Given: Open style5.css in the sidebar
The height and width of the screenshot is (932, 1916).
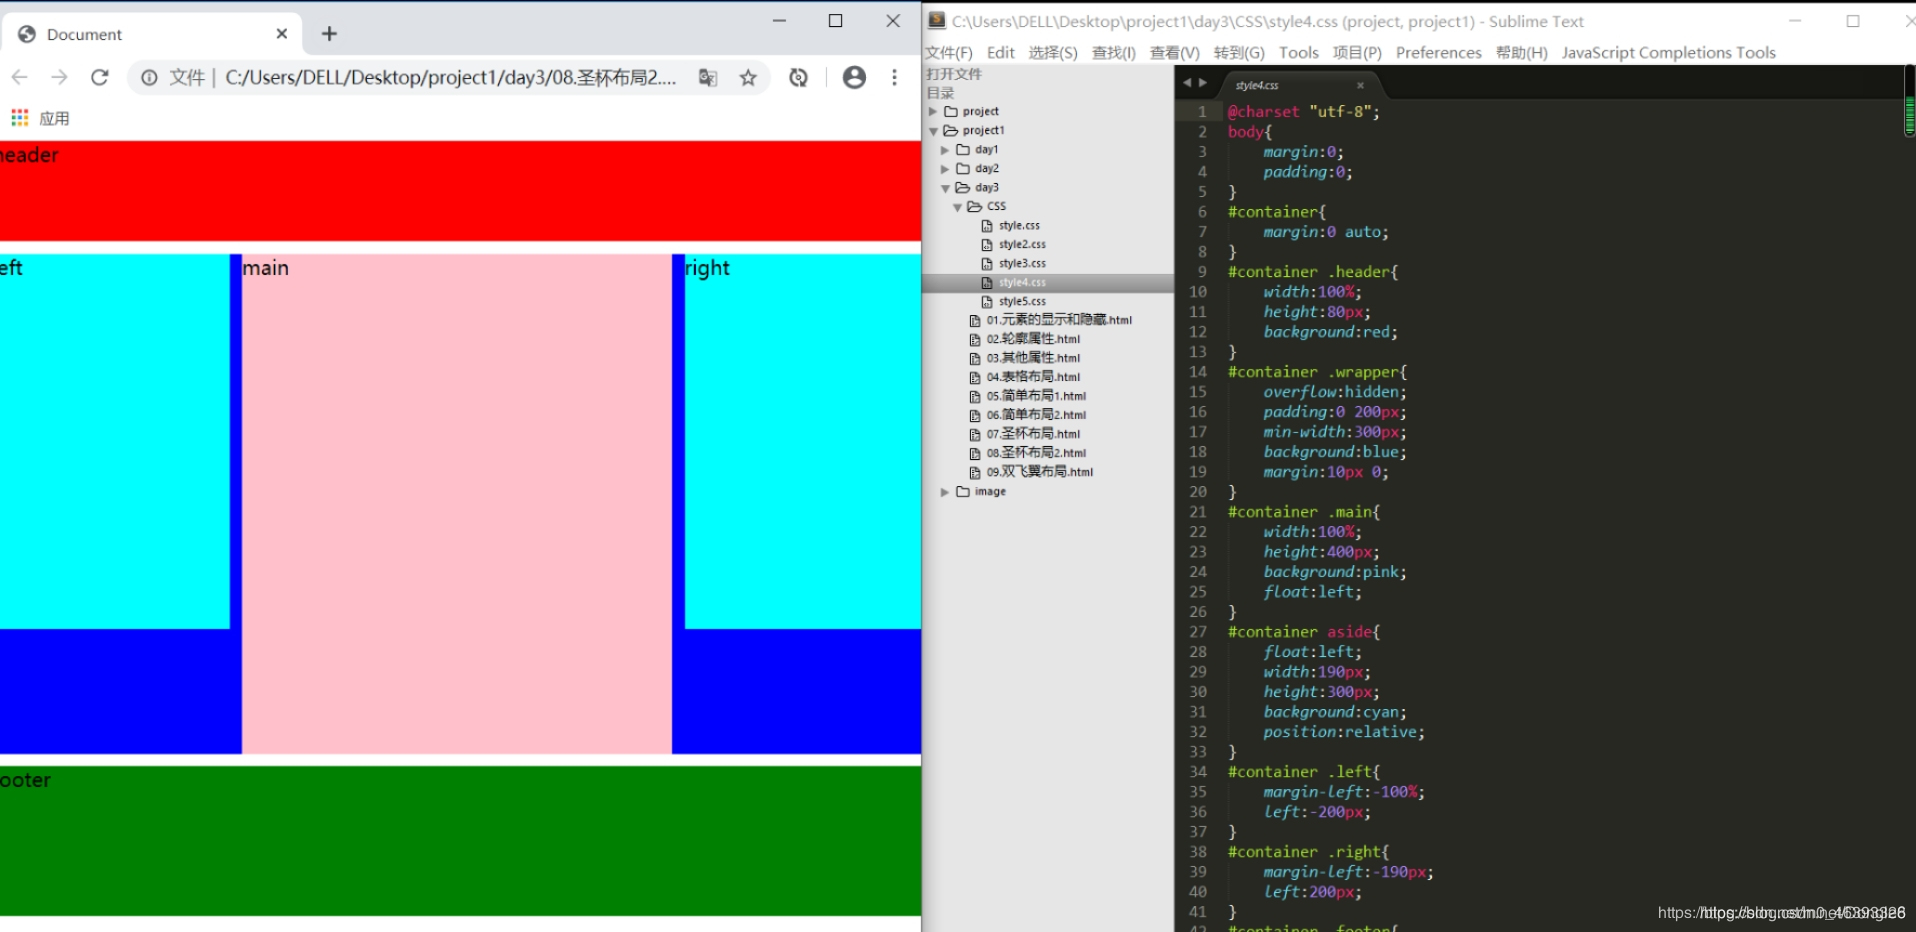Looking at the screenshot, I should click(1022, 301).
